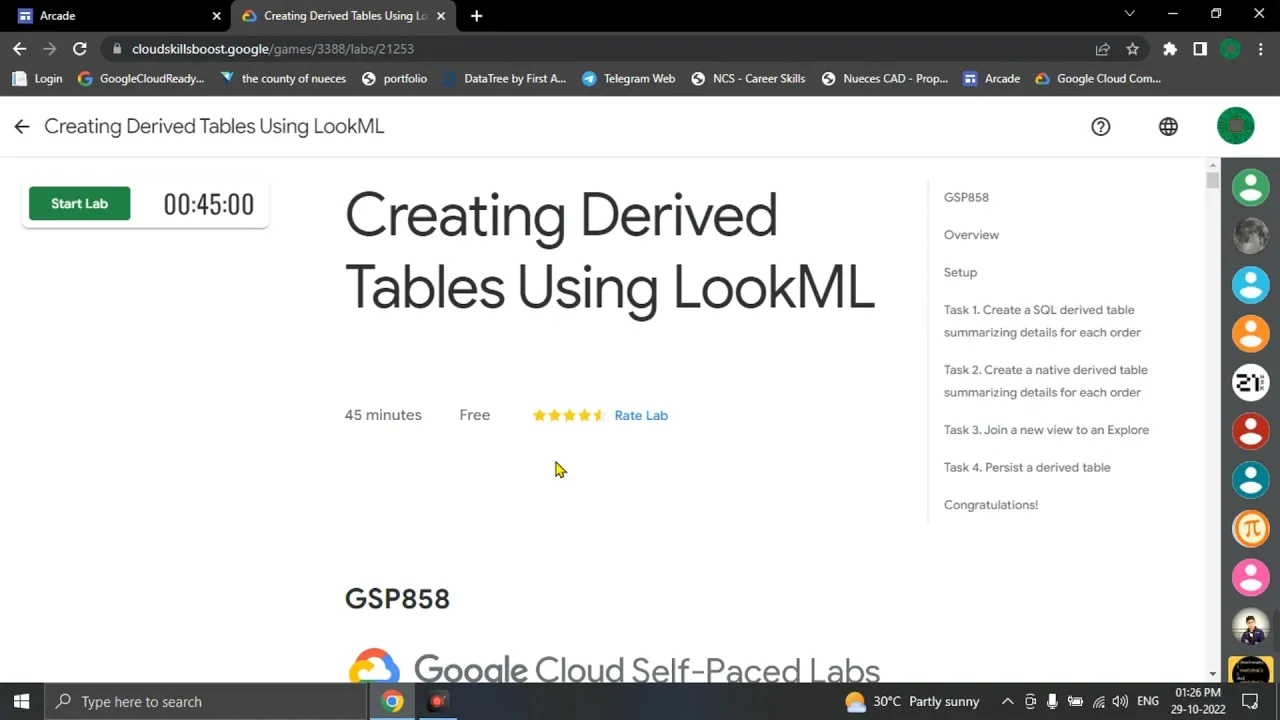1280x720 pixels.
Task: Close the Arcade tab
Action: click(216, 15)
